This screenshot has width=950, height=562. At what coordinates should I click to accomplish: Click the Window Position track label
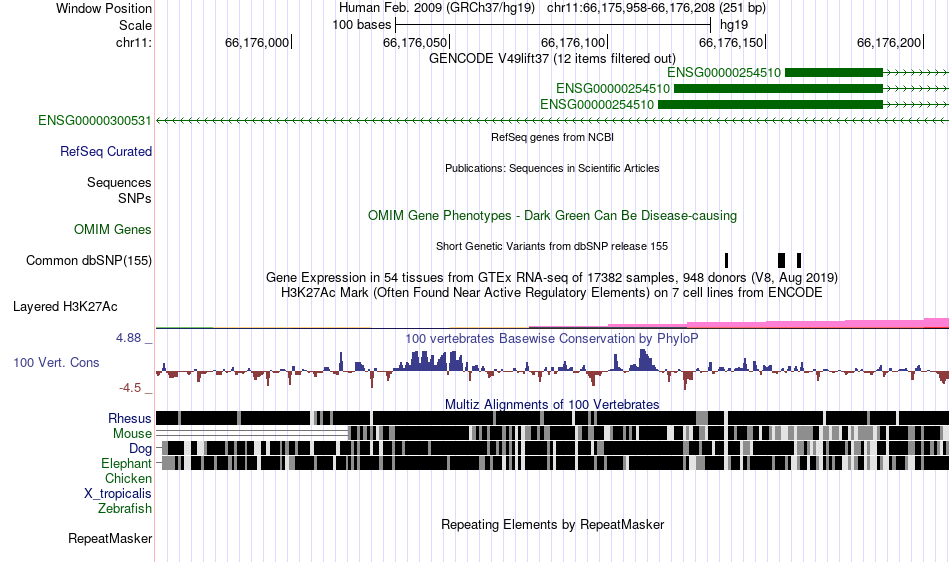pyautogui.click(x=104, y=8)
